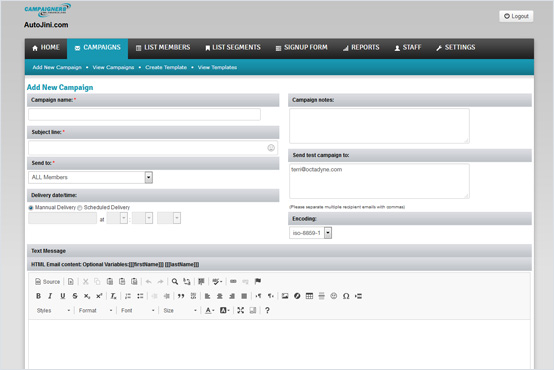The height and width of the screenshot is (370, 554).
Task: Open Find with the magnifier icon
Action: [x=175, y=282]
